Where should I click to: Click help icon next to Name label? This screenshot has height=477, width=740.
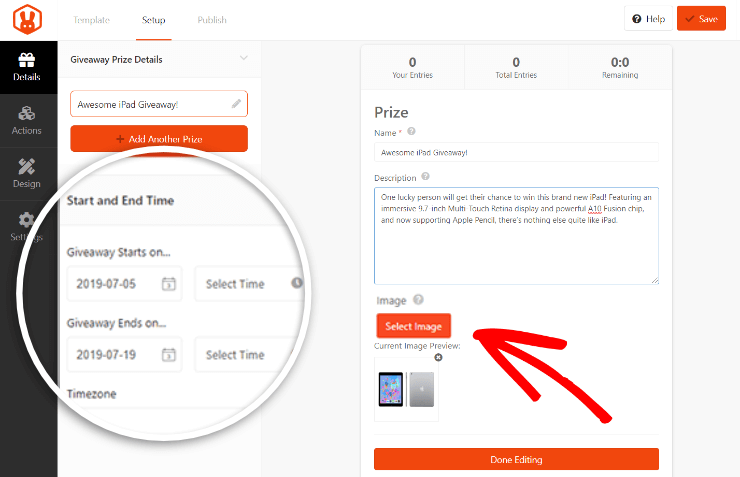[x=411, y=132]
